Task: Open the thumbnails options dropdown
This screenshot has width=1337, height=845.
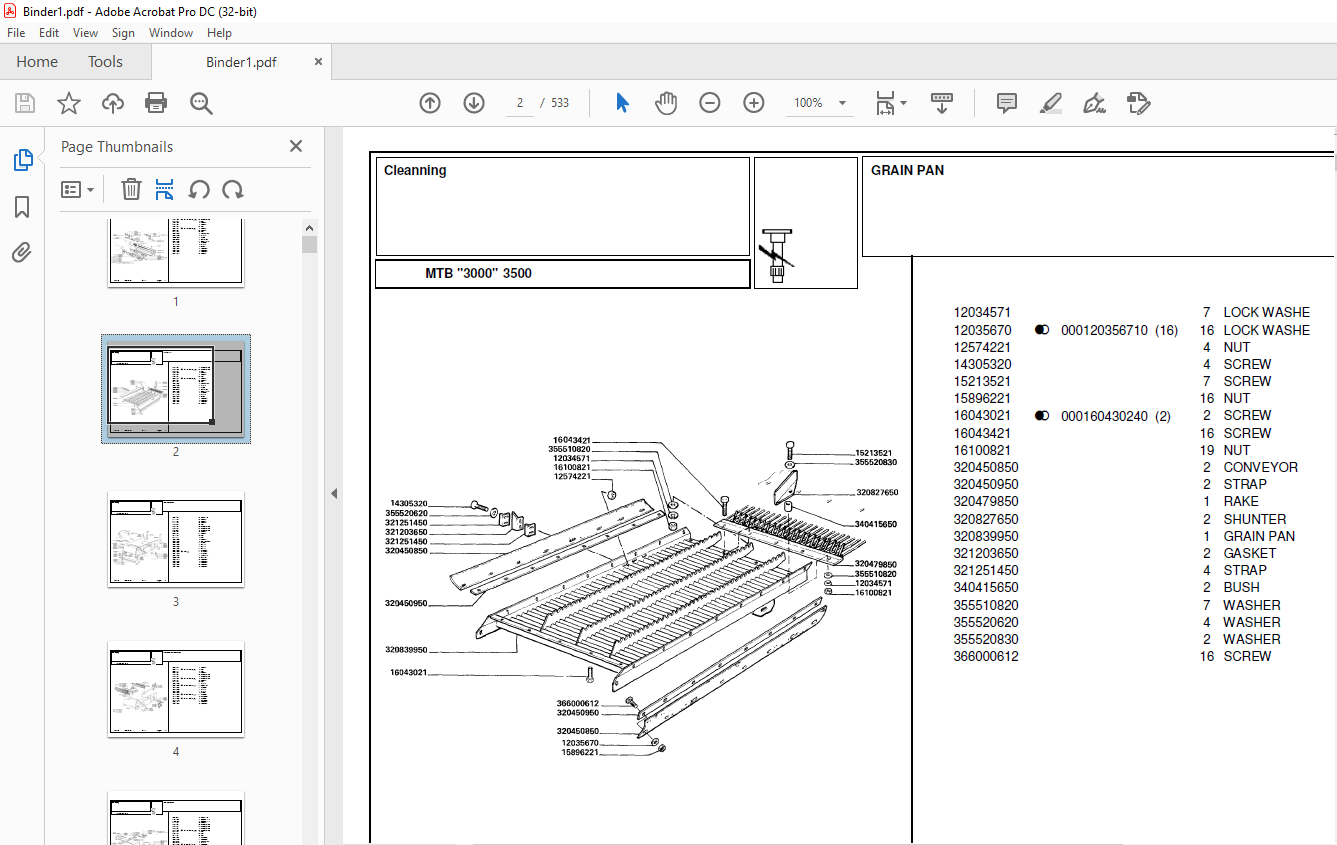Action: click(77, 189)
